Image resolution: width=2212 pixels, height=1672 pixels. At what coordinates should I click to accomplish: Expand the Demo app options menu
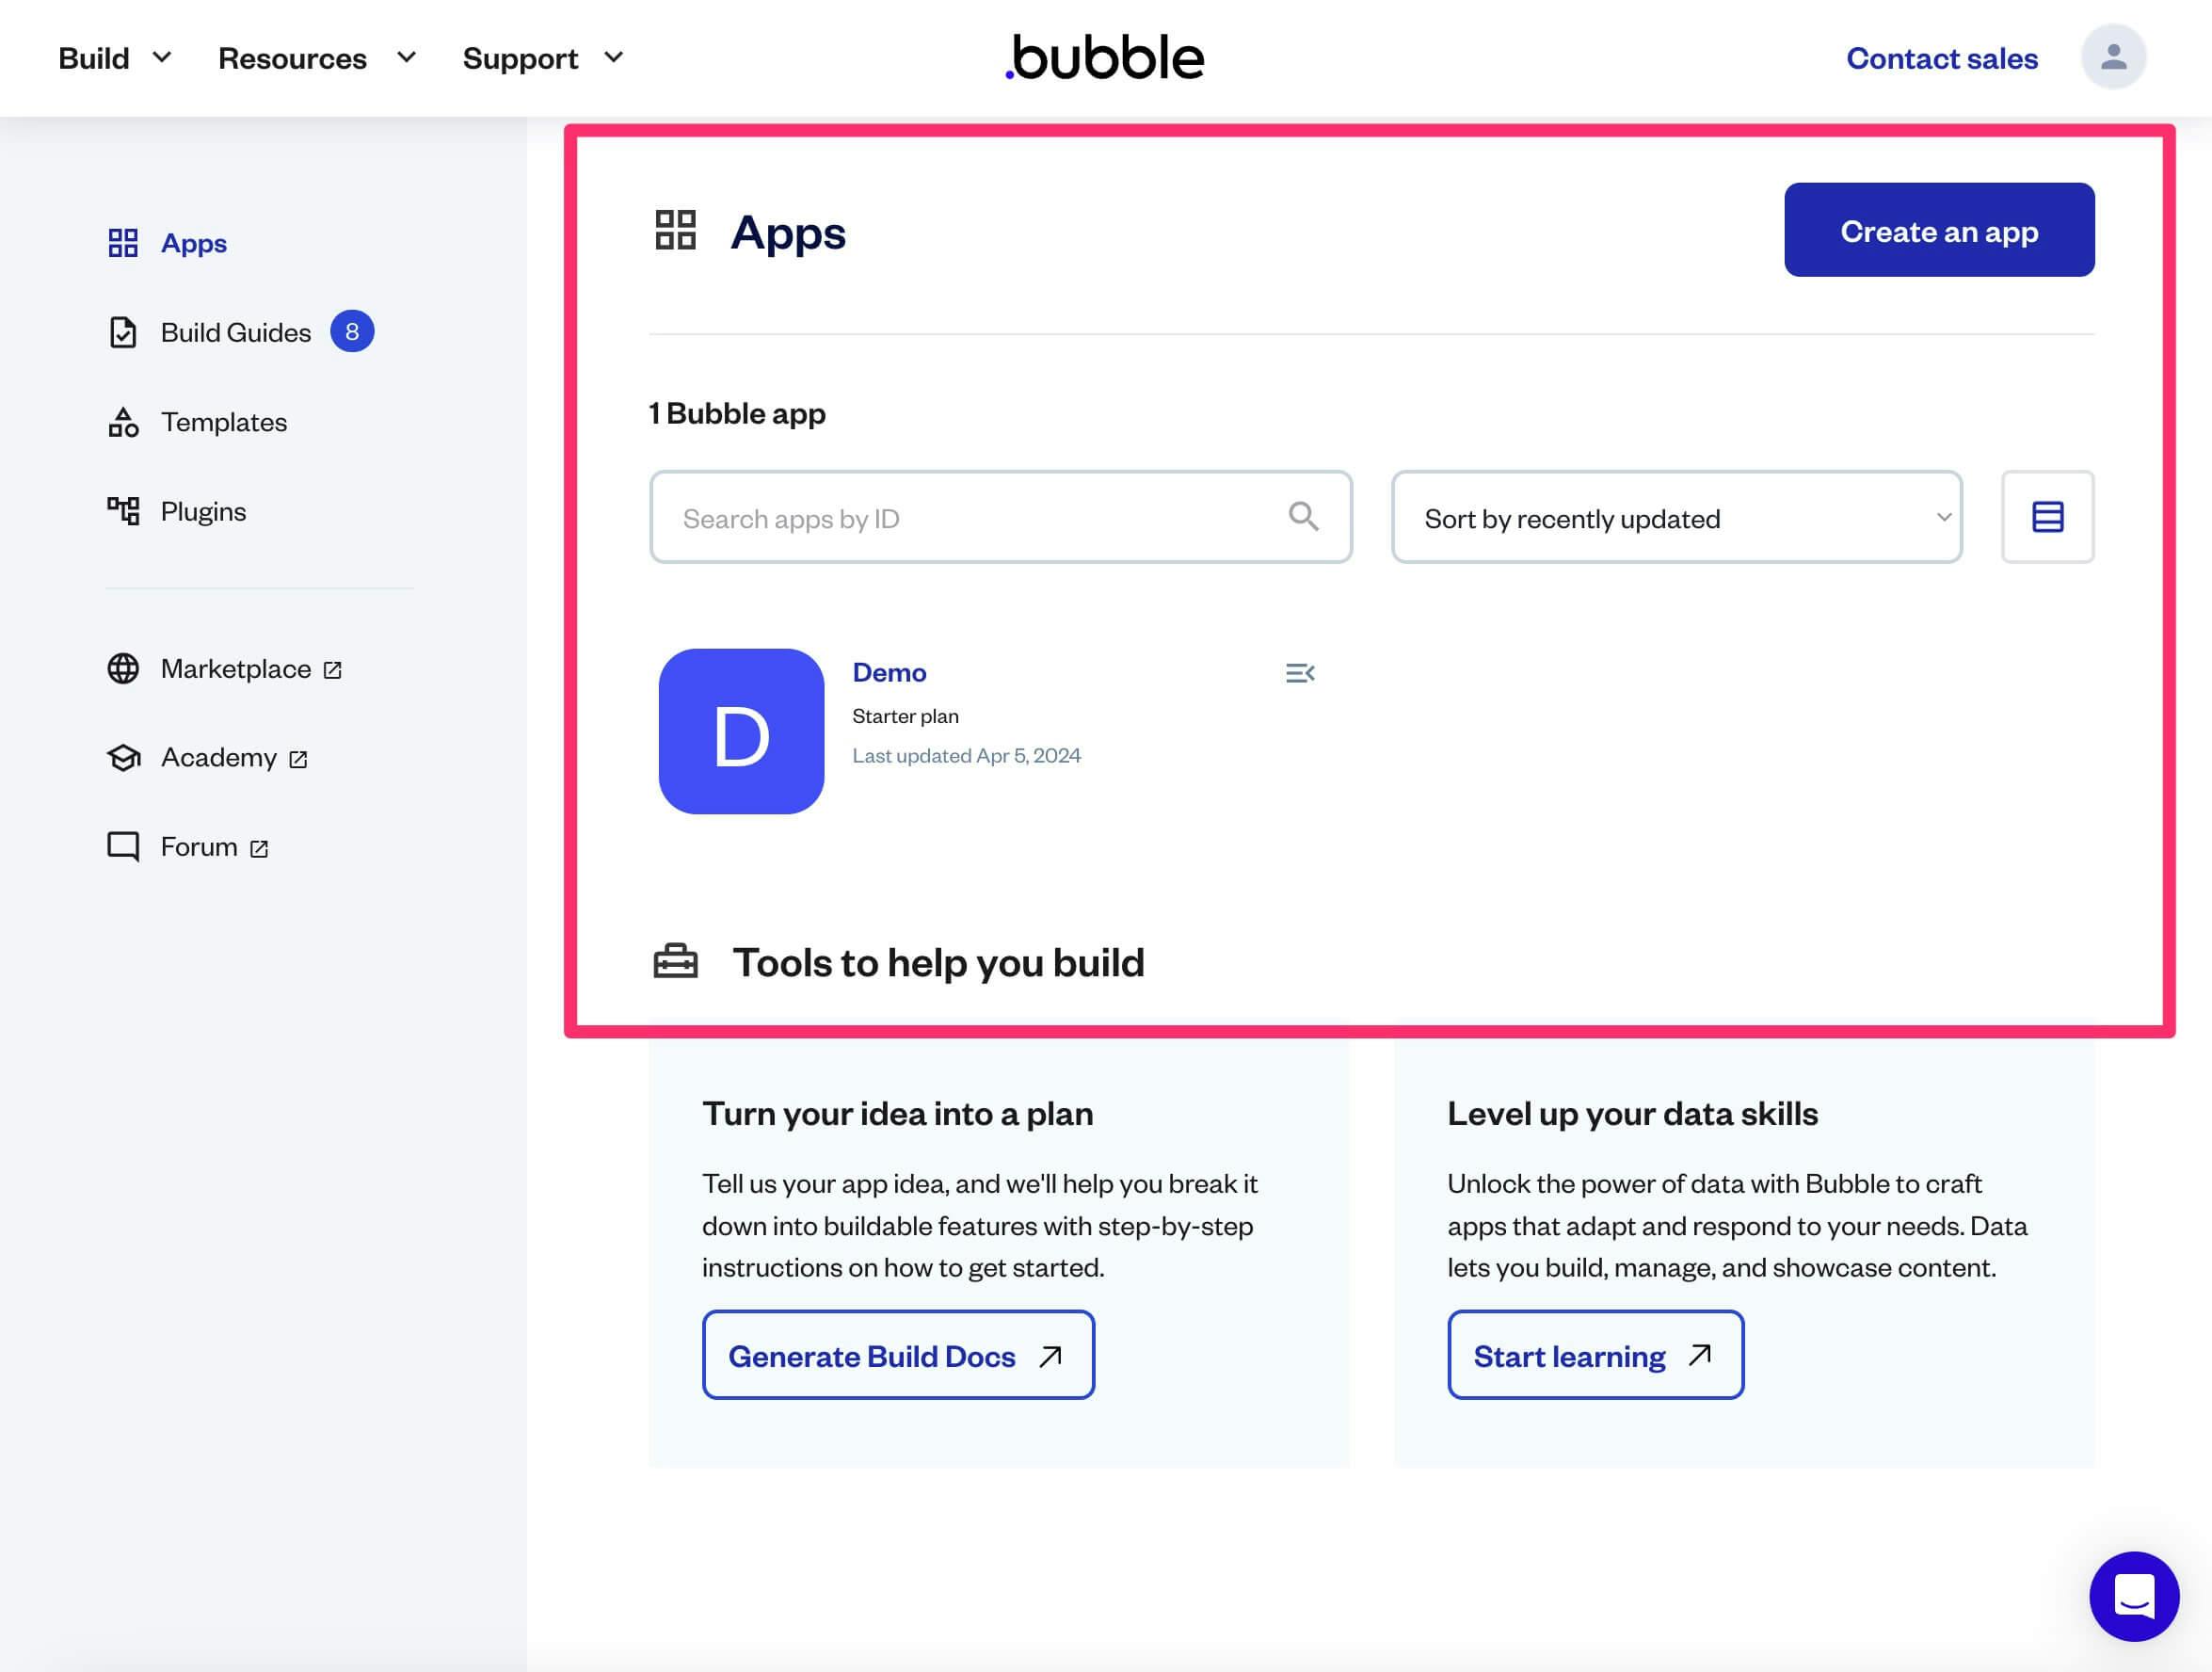[x=1299, y=673]
